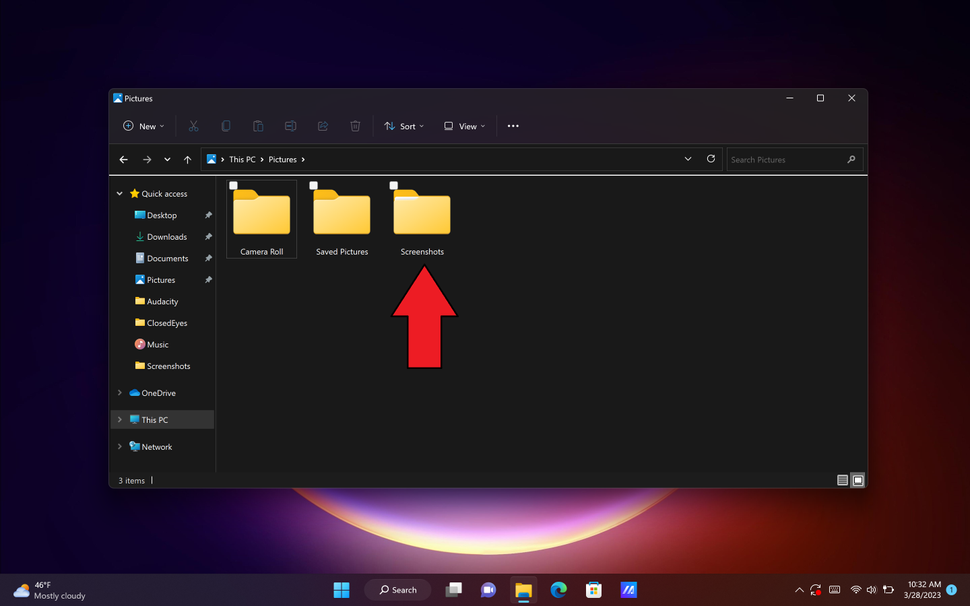This screenshot has width=970, height=606.
Task: Delete selection using the trash icon
Action: (x=355, y=126)
